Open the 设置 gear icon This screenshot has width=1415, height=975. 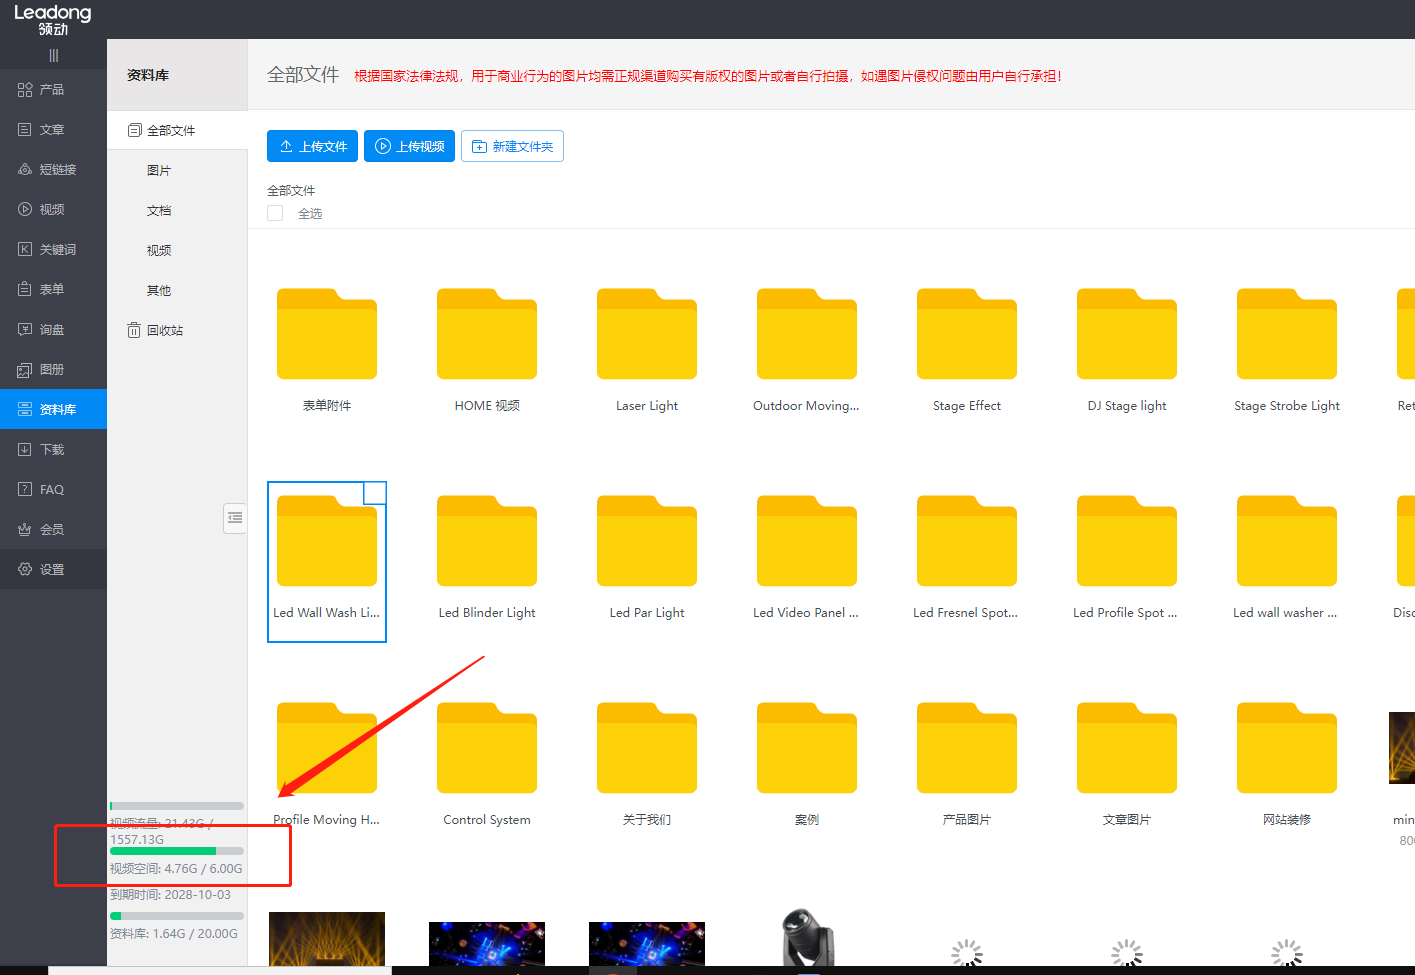point(25,570)
